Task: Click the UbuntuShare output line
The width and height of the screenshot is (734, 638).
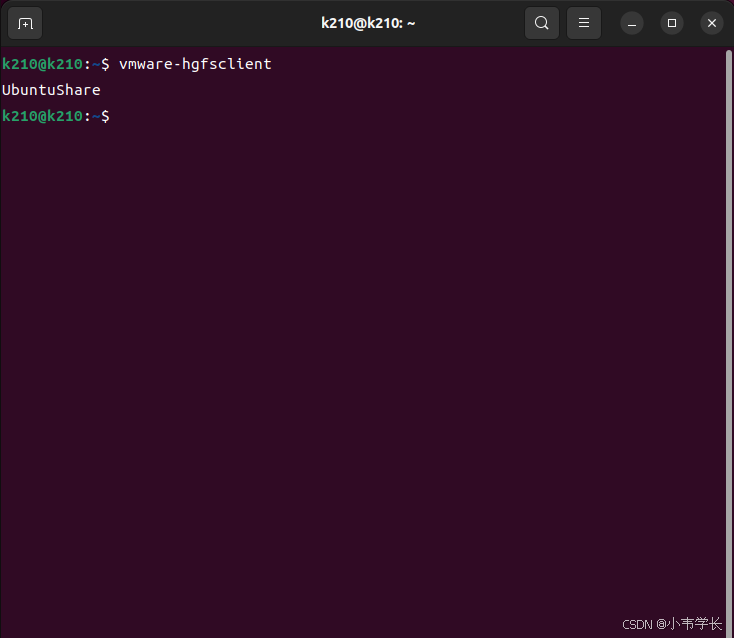Action: coord(51,90)
